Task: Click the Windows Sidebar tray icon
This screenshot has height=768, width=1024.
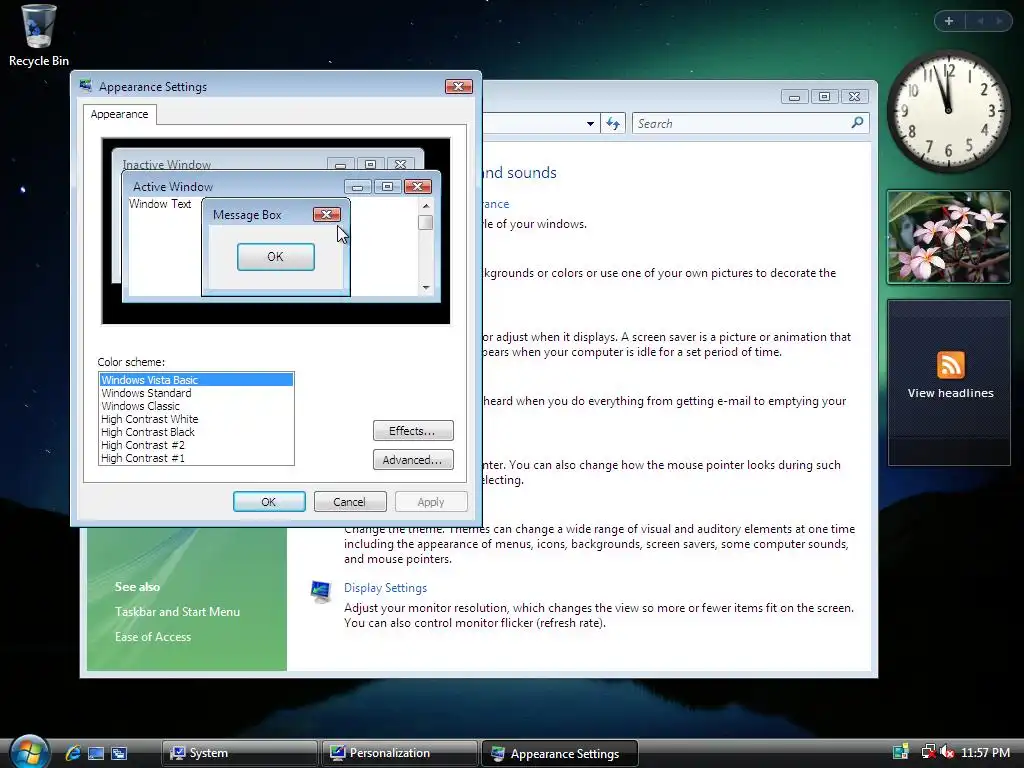Action: [901, 752]
